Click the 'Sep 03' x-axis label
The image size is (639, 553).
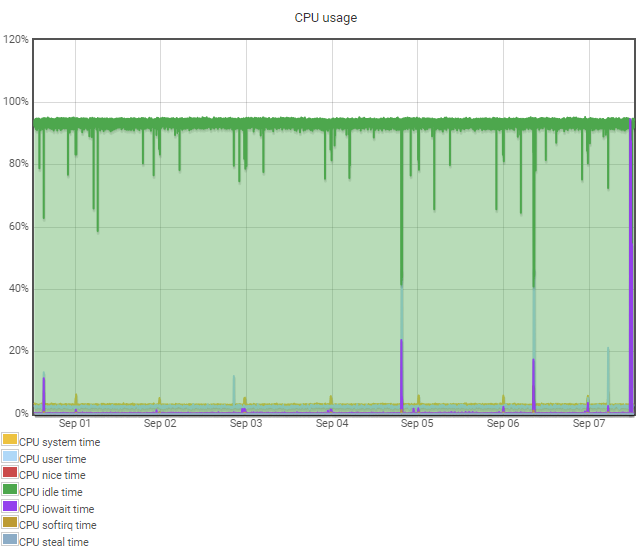click(246, 423)
